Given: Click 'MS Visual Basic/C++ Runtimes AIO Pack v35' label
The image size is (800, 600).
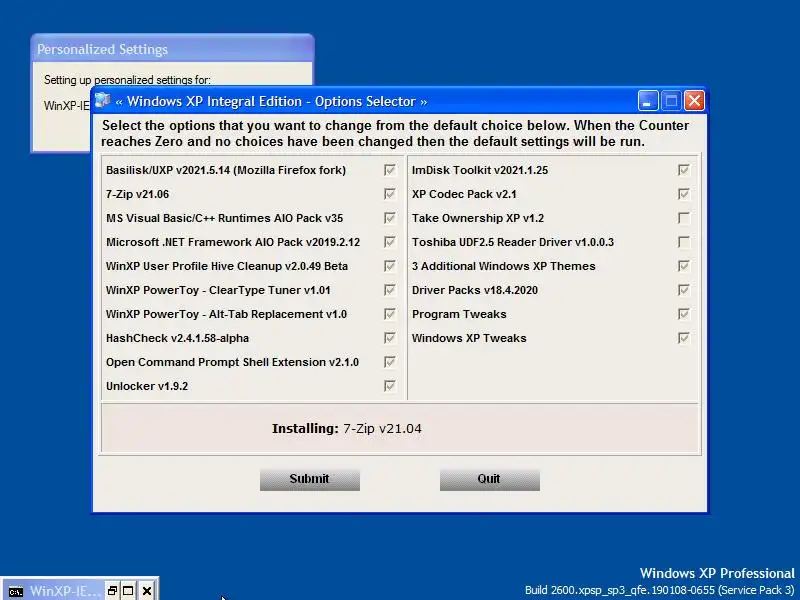Looking at the screenshot, I should click(x=224, y=218).
